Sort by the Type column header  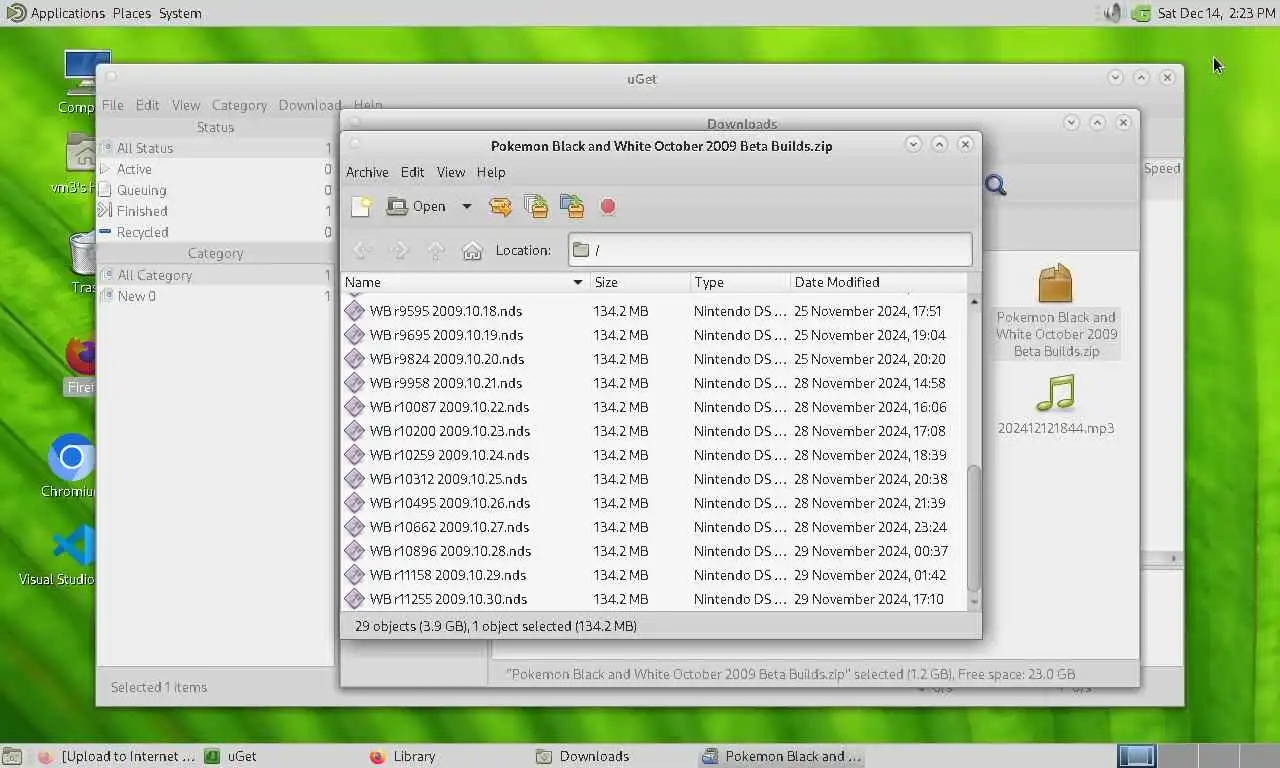coord(740,282)
